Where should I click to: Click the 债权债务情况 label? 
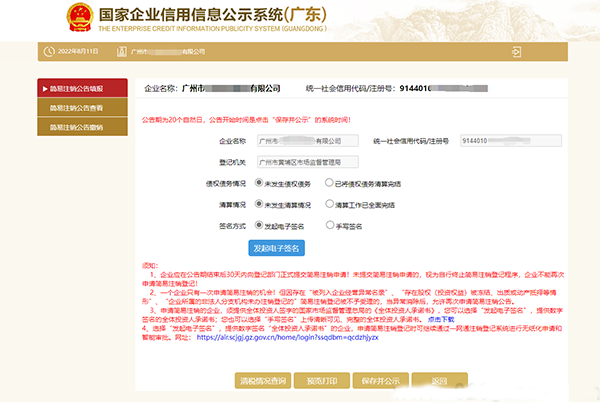click(x=226, y=184)
